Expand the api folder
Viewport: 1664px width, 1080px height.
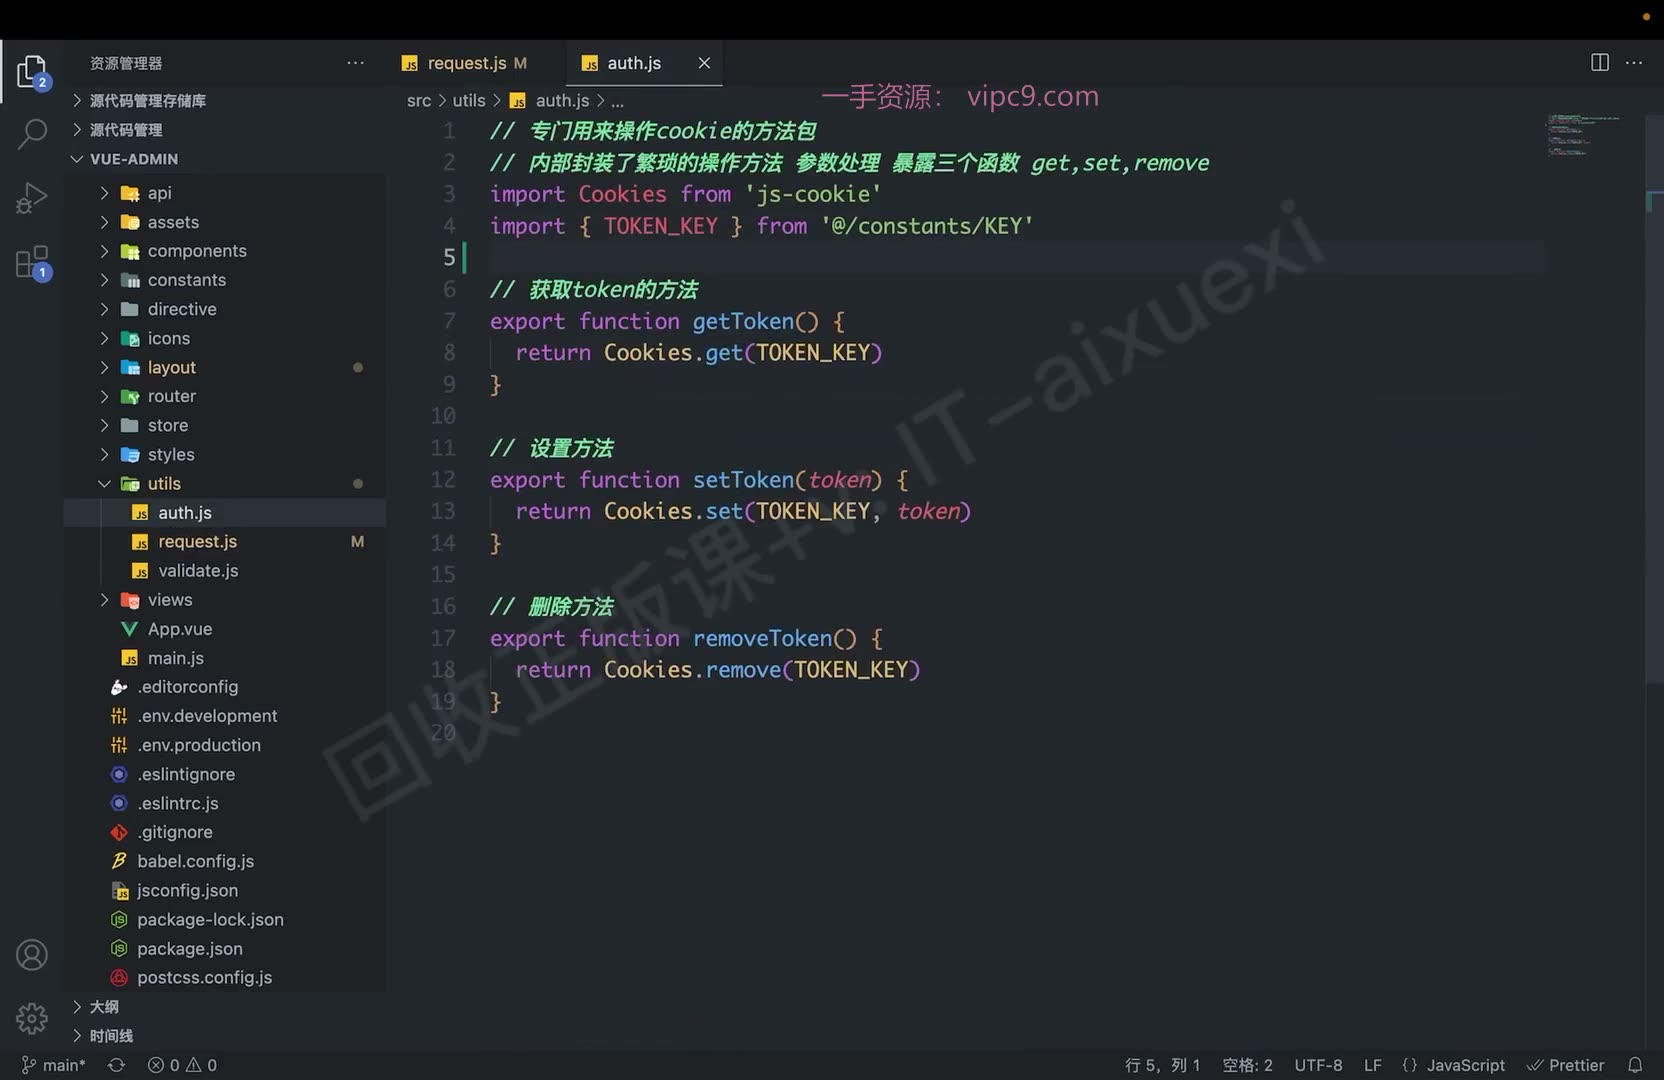[x=224, y=193]
